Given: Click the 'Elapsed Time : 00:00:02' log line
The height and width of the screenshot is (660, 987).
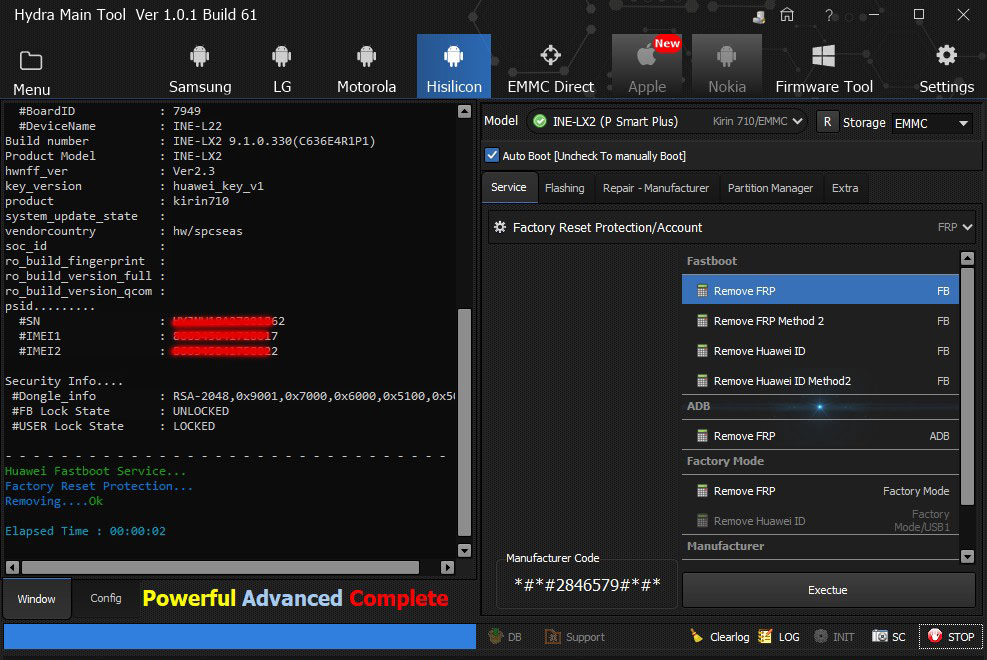Looking at the screenshot, I should point(86,531).
